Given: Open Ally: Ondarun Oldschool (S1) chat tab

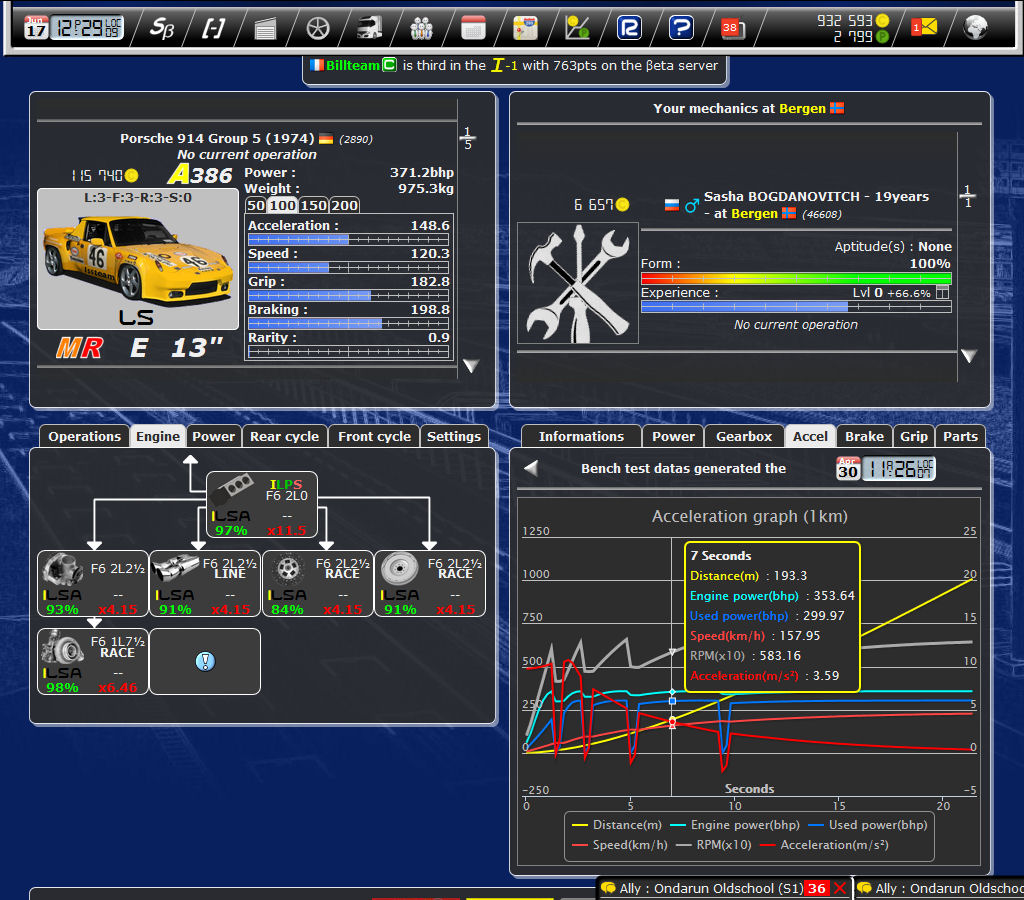Looking at the screenshot, I should coord(711,888).
